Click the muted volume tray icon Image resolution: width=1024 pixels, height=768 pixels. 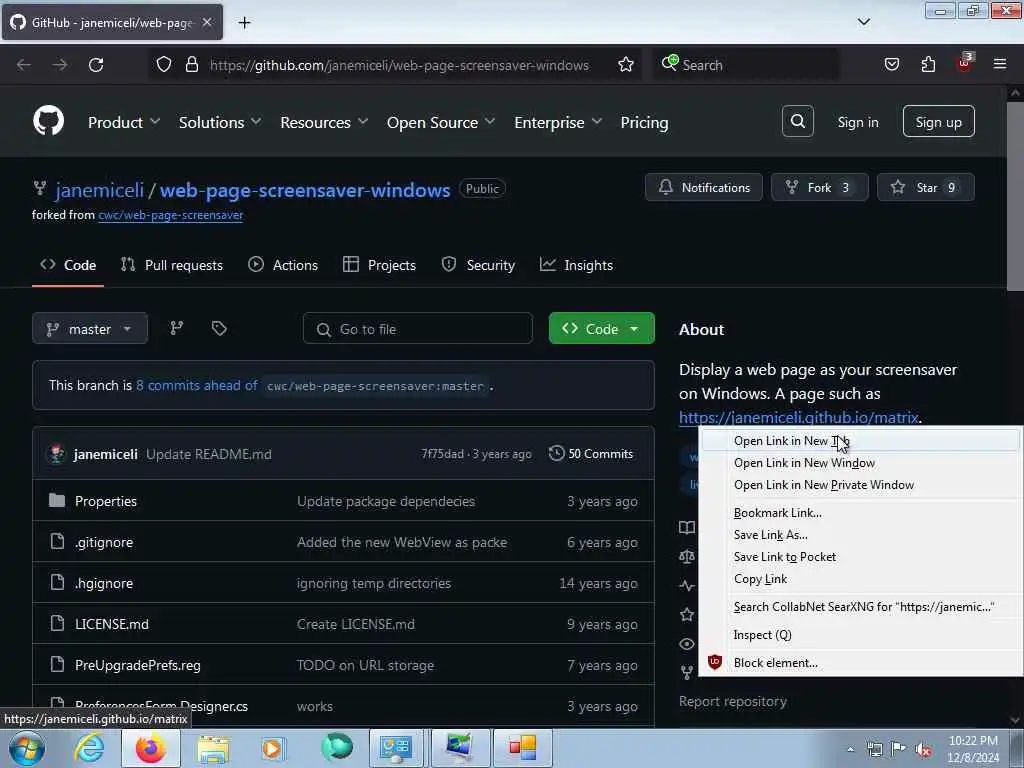coord(923,749)
